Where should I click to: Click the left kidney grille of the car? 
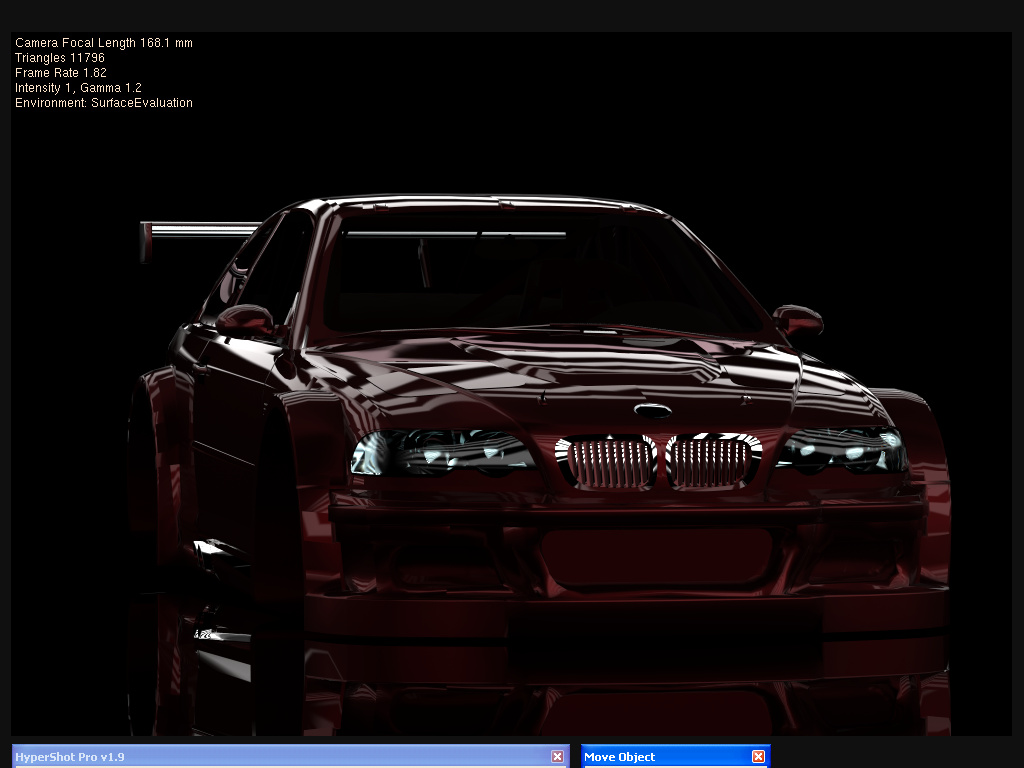click(606, 462)
